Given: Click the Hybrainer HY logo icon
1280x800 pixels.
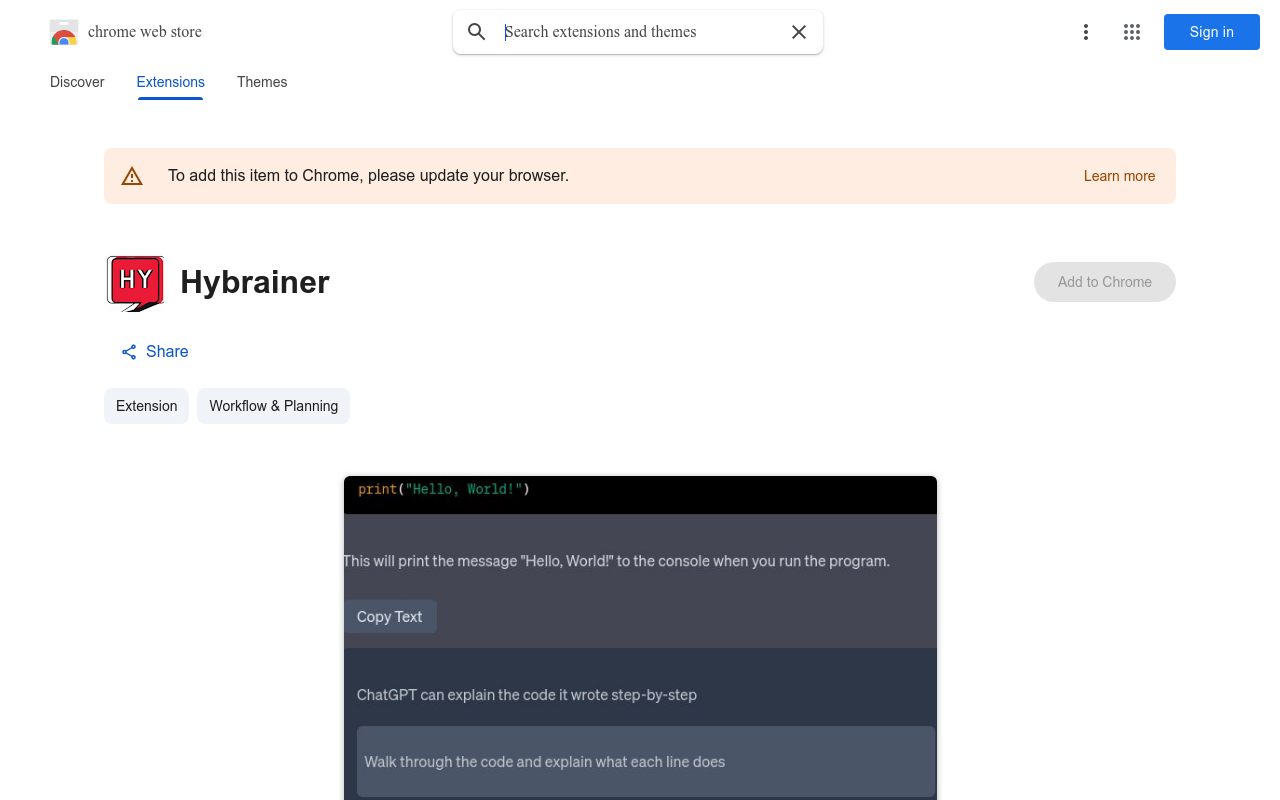Looking at the screenshot, I should pyautogui.click(x=135, y=283).
